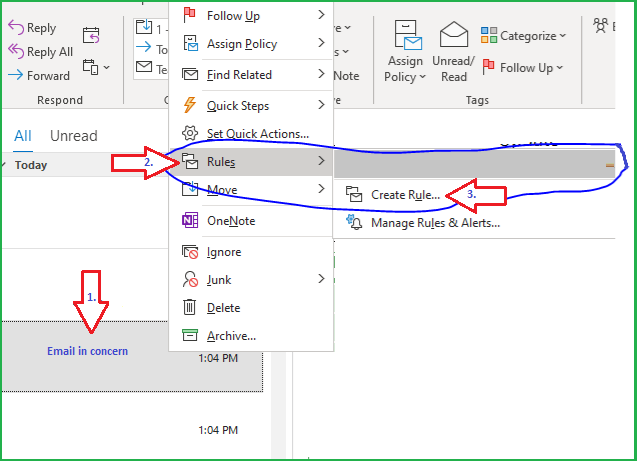Expand the Assign Policy submenu arrow

321,43
